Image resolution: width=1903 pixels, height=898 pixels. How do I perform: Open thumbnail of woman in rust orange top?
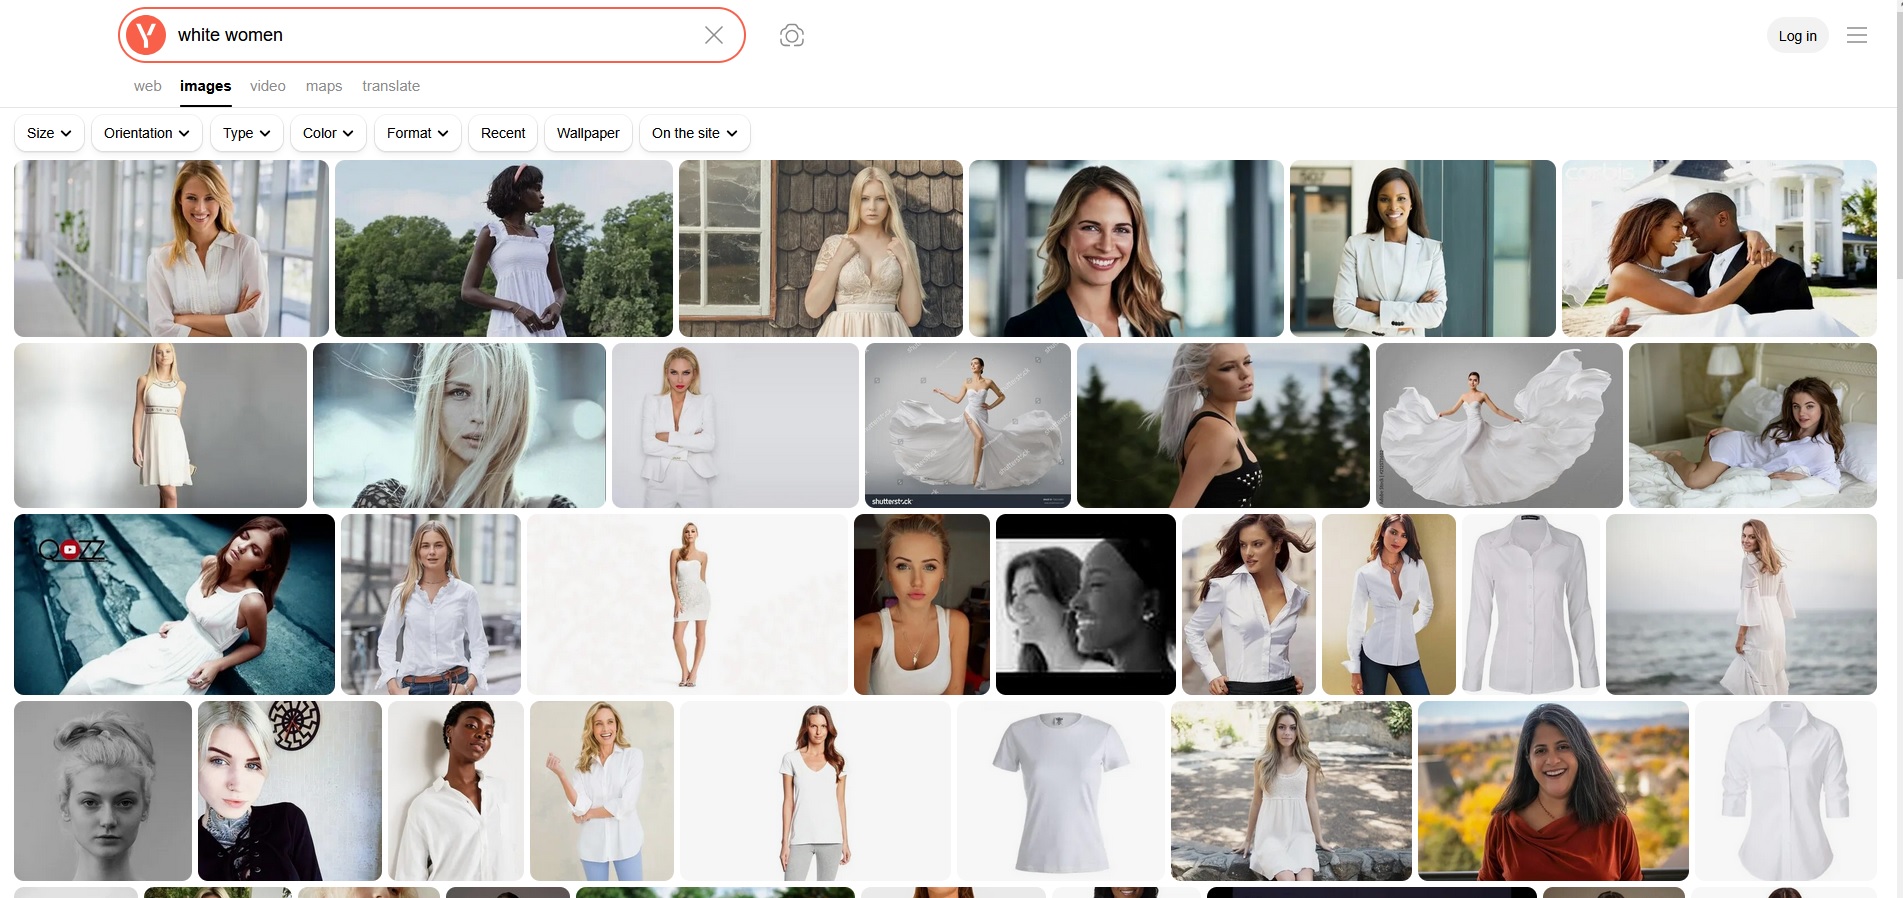point(1553,791)
